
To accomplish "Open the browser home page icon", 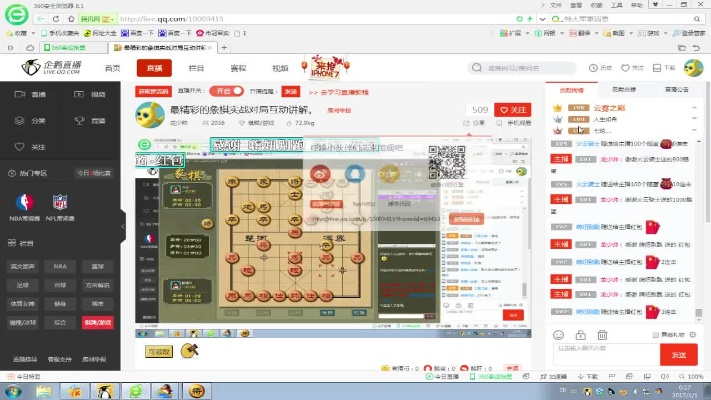I will (71, 19).
